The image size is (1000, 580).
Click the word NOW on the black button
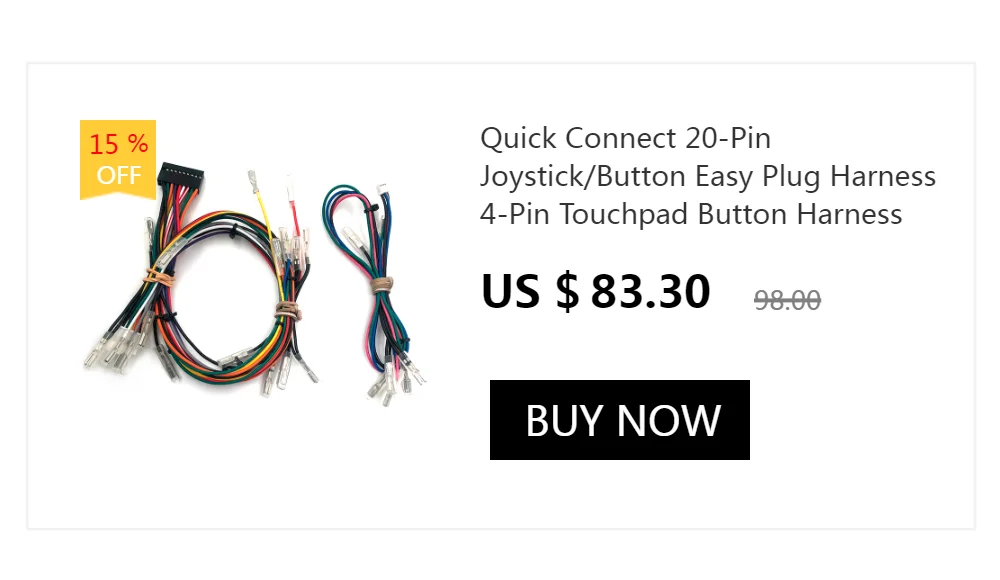(668, 420)
